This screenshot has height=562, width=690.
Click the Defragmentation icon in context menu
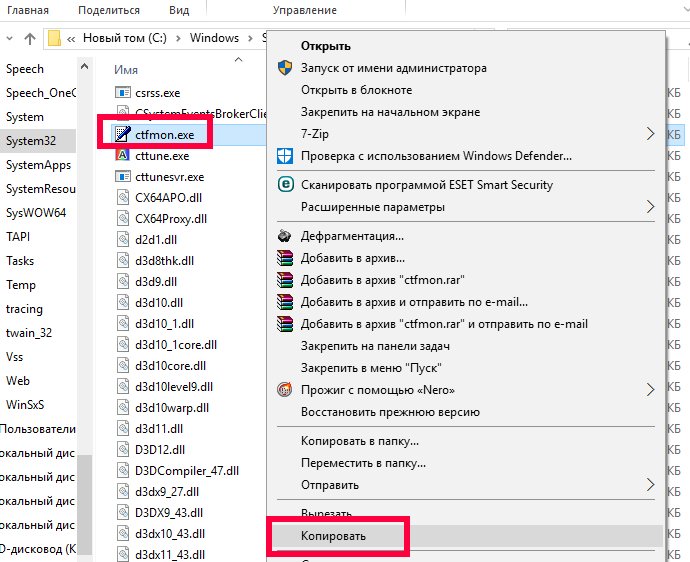click(x=285, y=236)
